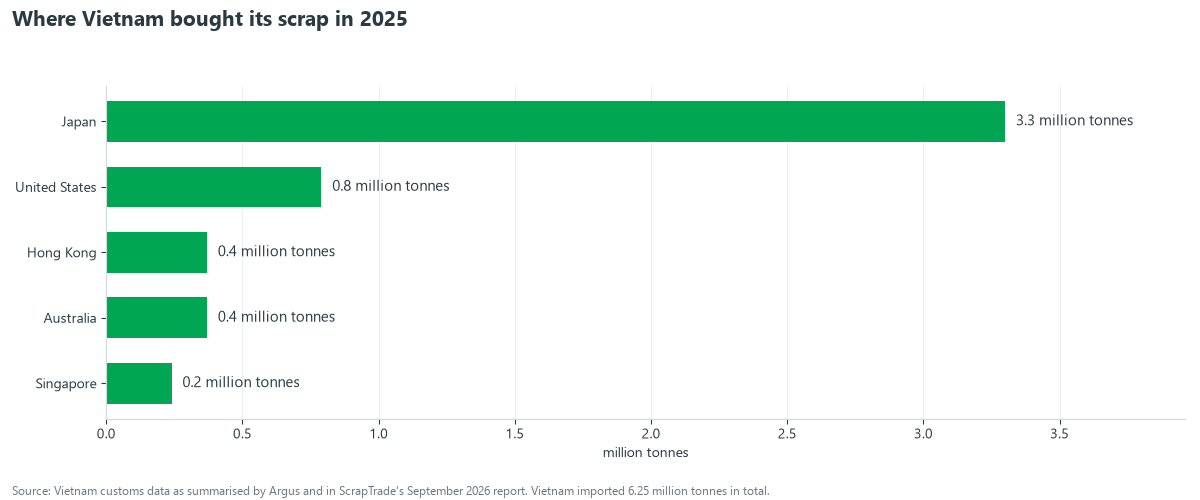Click the green Australia bar

point(157,317)
